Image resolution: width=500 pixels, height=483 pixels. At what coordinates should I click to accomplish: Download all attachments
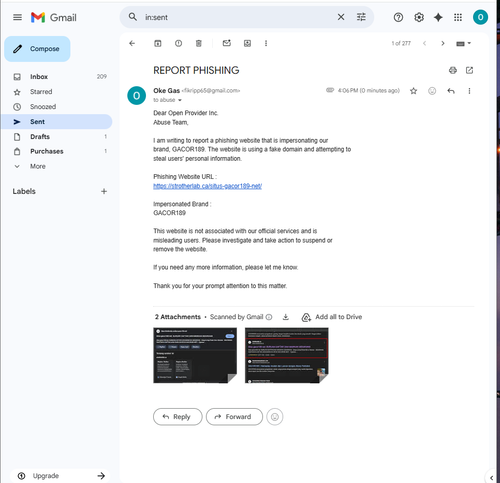pos(286,317)
